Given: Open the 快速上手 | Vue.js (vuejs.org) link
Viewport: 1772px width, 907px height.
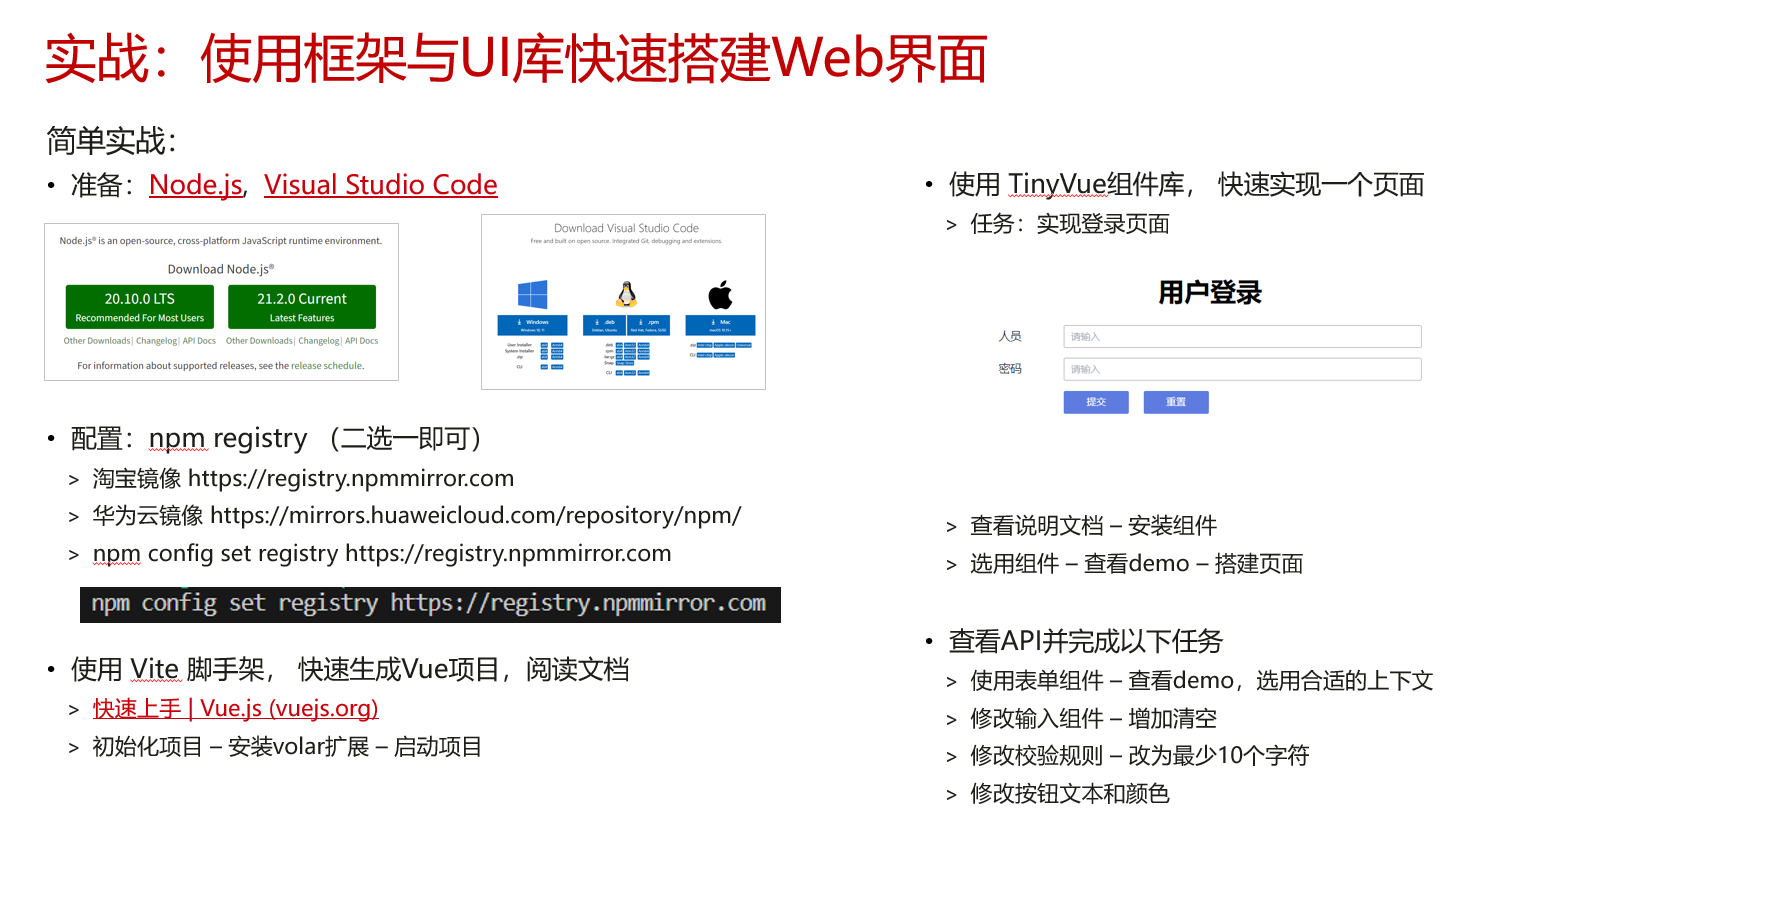Looking at the screenshot, I should click(235, 708).
